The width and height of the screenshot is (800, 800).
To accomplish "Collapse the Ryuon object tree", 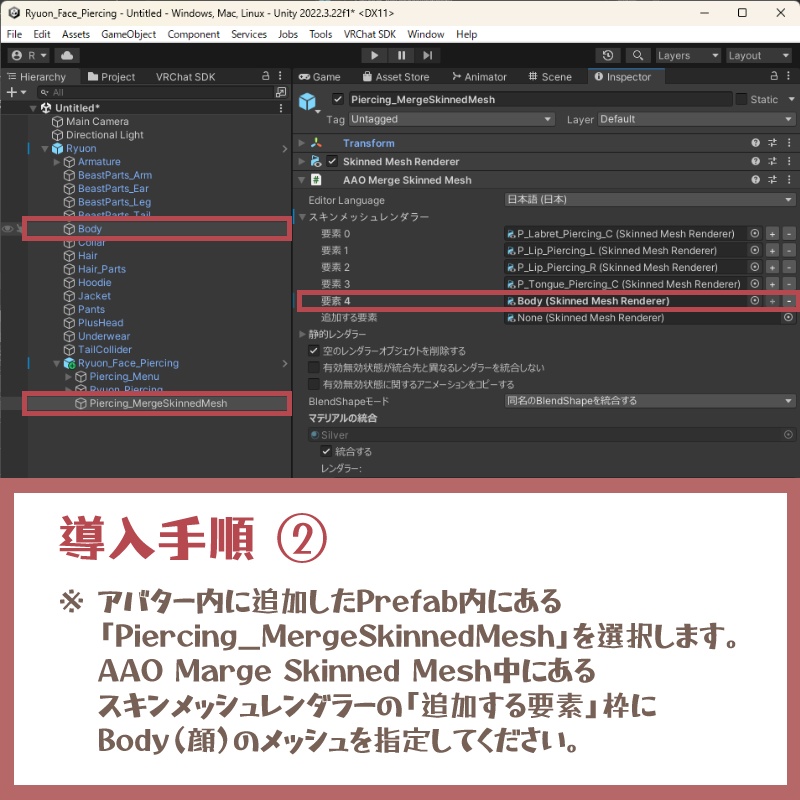I will tap(45, 148).
